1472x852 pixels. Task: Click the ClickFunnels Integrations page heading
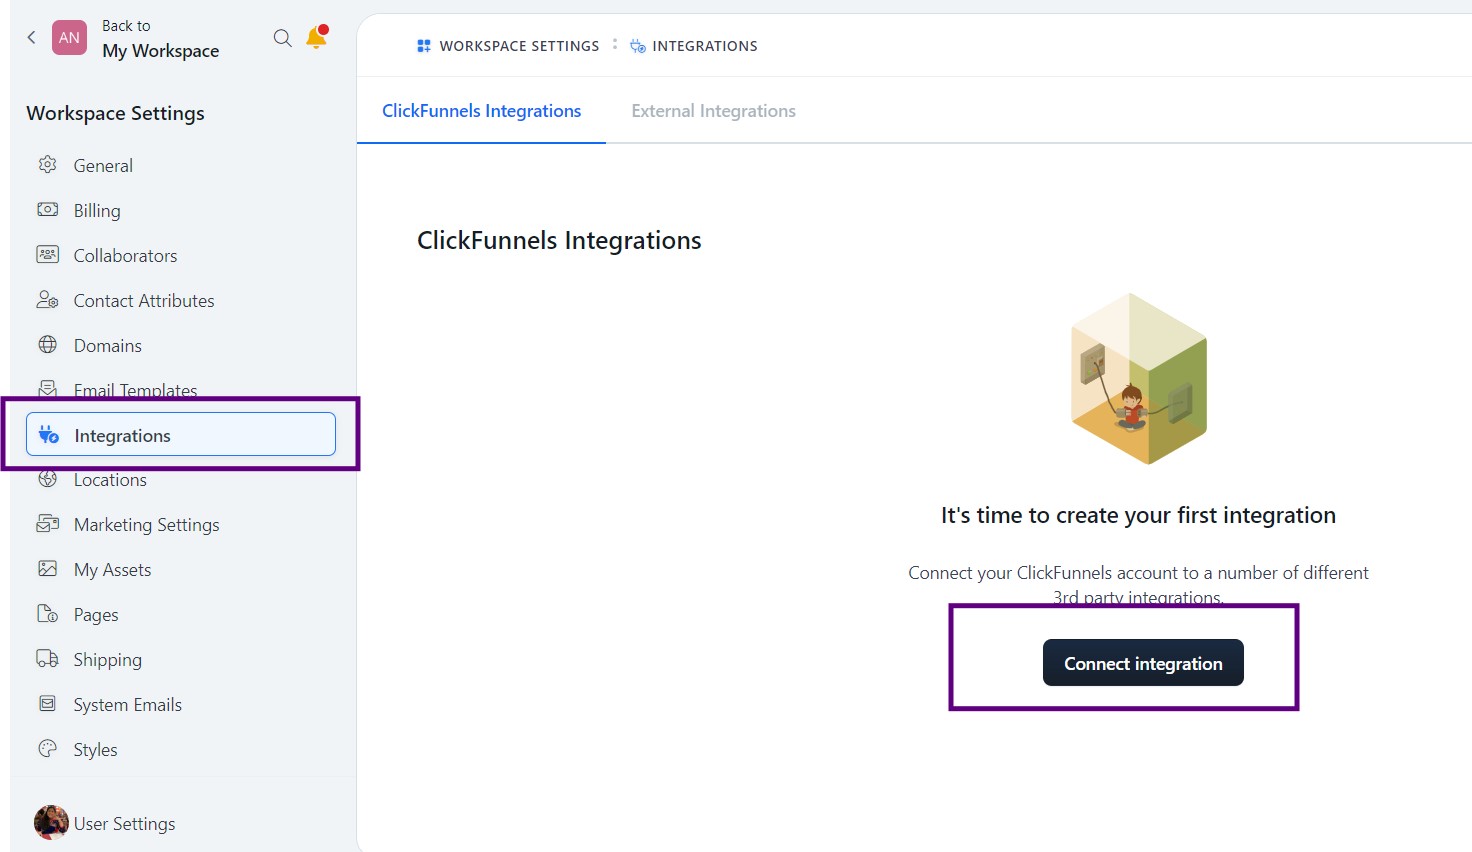pyautogui.click(x=559, y=240)
